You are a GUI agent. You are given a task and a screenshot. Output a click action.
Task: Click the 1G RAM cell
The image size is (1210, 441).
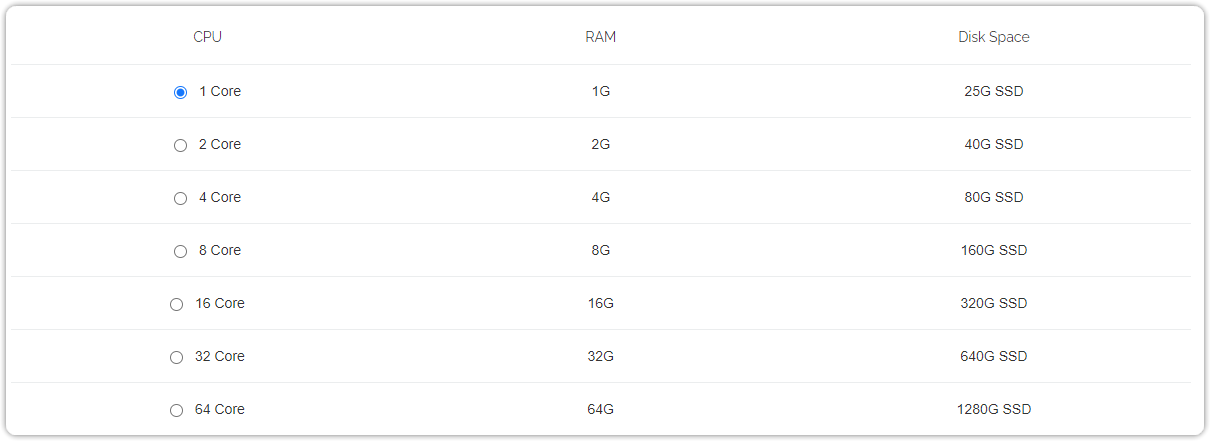601,91
